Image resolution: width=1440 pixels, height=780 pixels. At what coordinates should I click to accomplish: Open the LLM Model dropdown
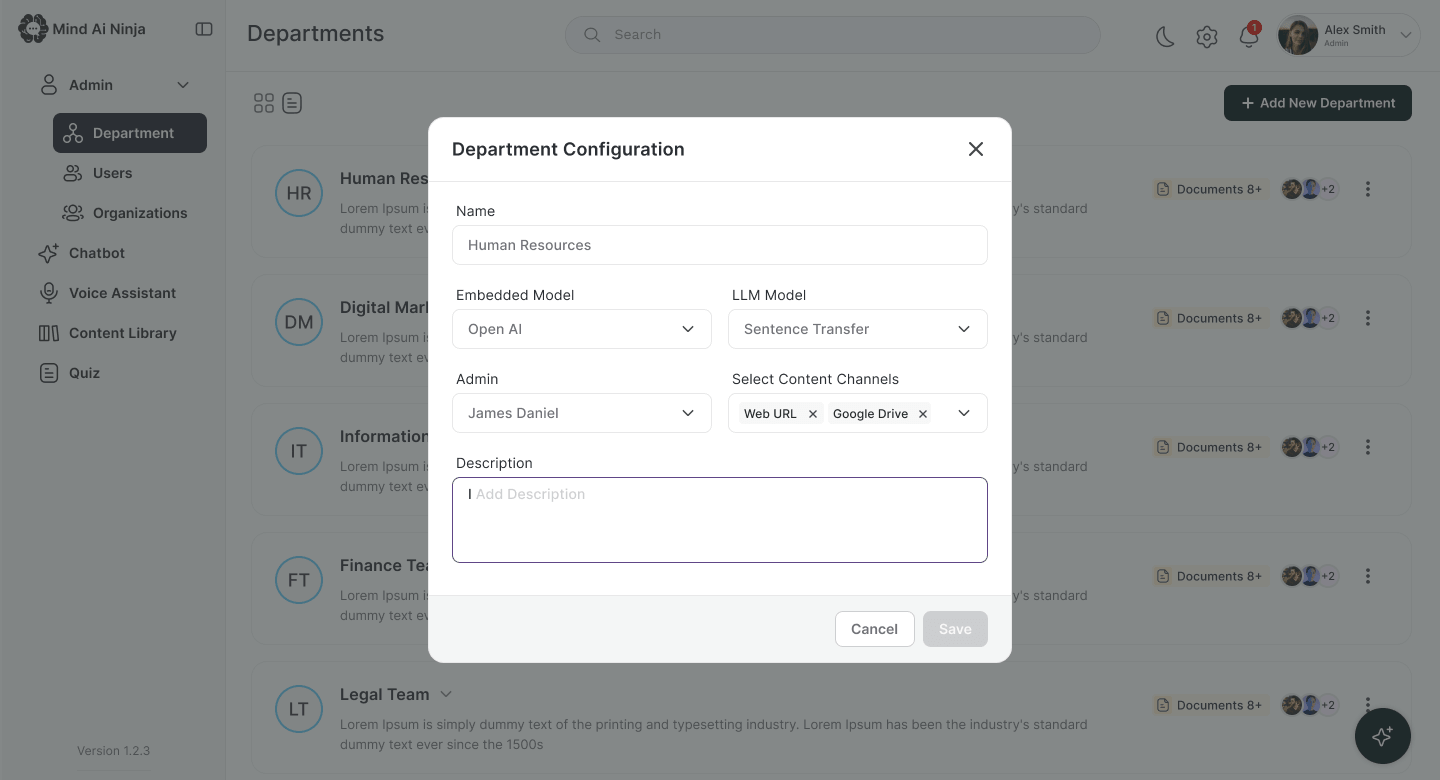tap(858, 329)
